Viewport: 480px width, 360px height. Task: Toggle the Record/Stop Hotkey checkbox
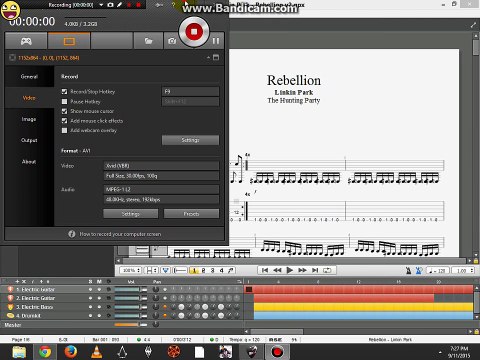[64, 91]
